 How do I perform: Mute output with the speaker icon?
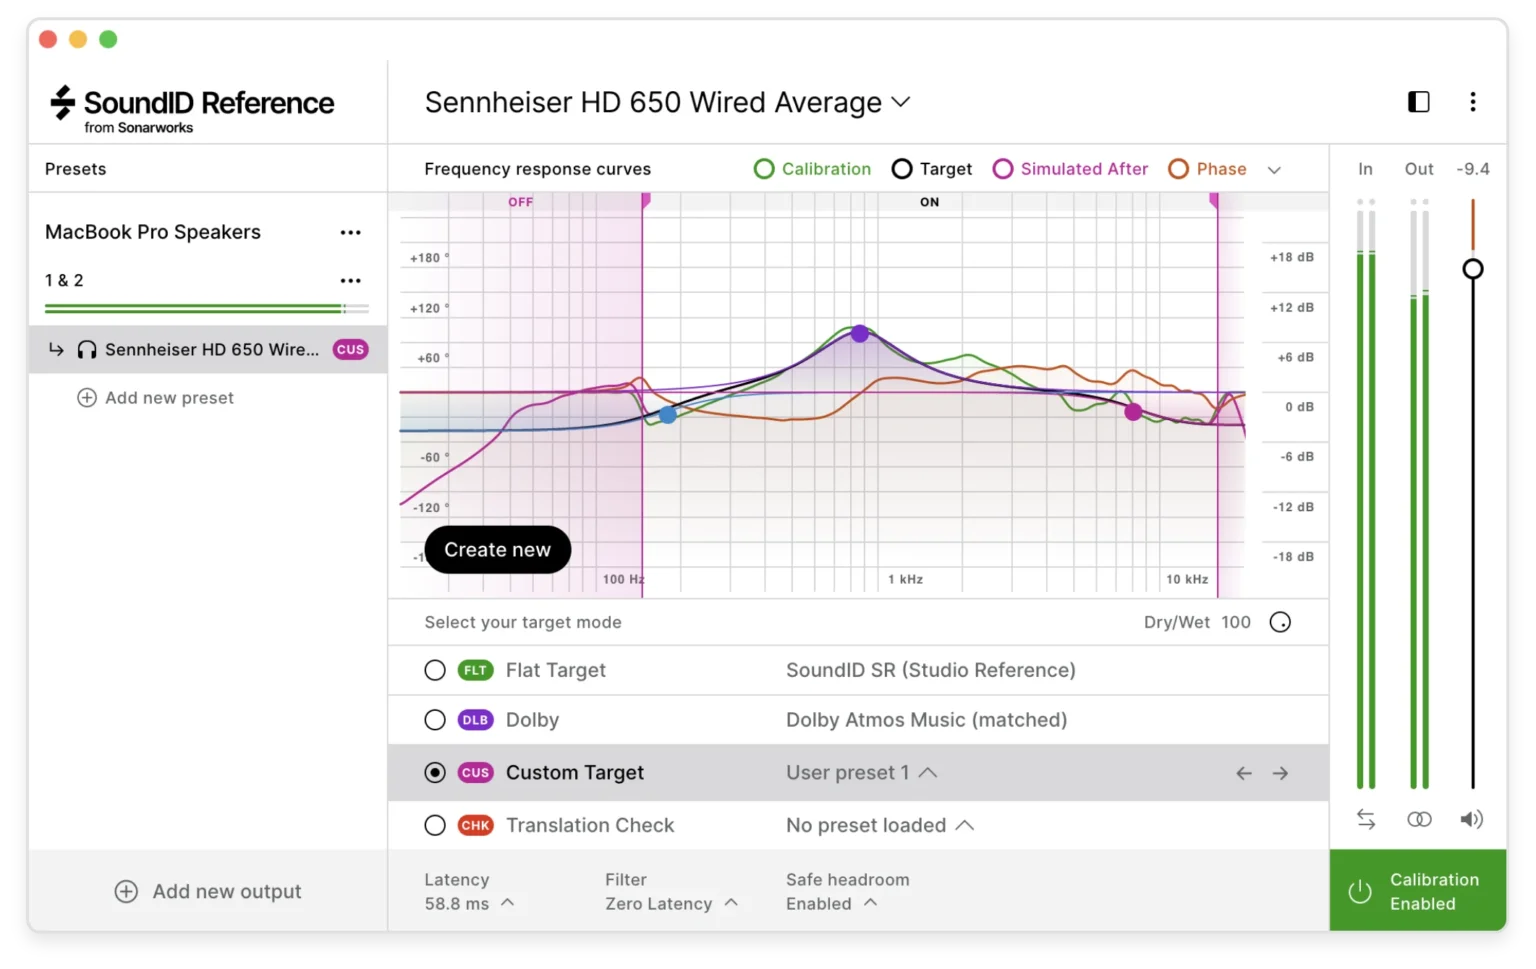coord(1471,820)
